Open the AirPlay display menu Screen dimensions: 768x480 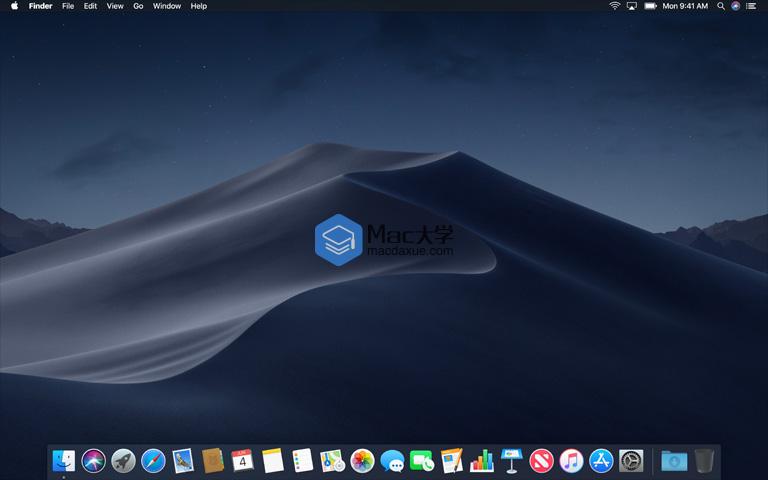[x=632, y=6]
